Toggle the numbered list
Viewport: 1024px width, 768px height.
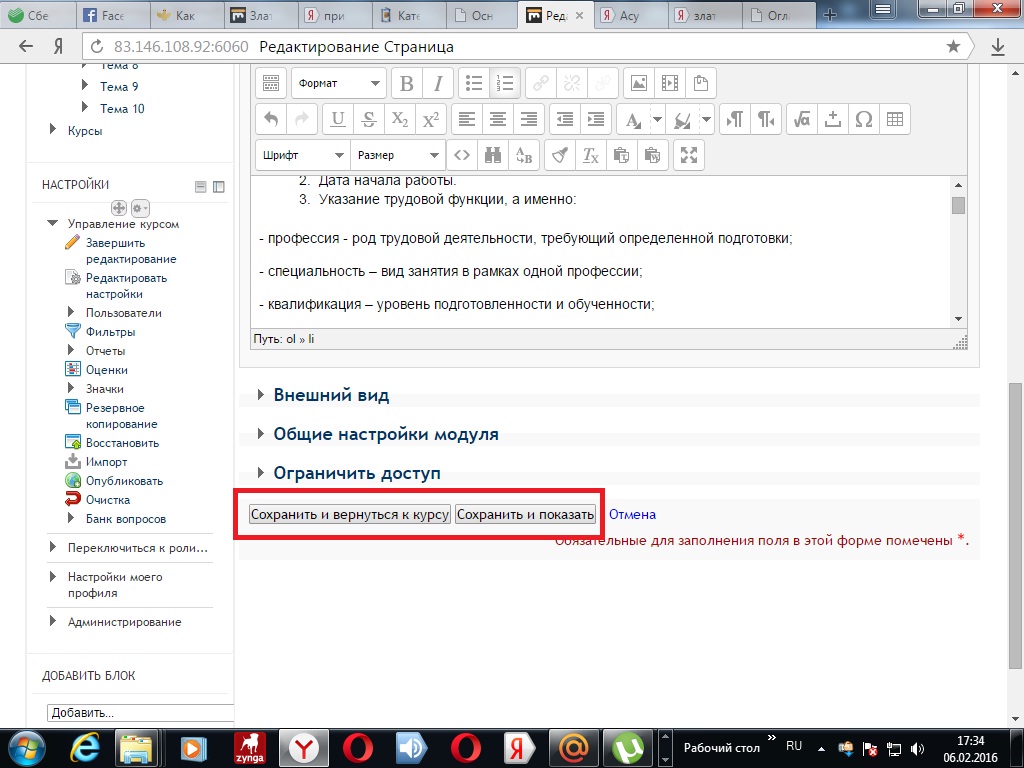[x=505, y=83]
